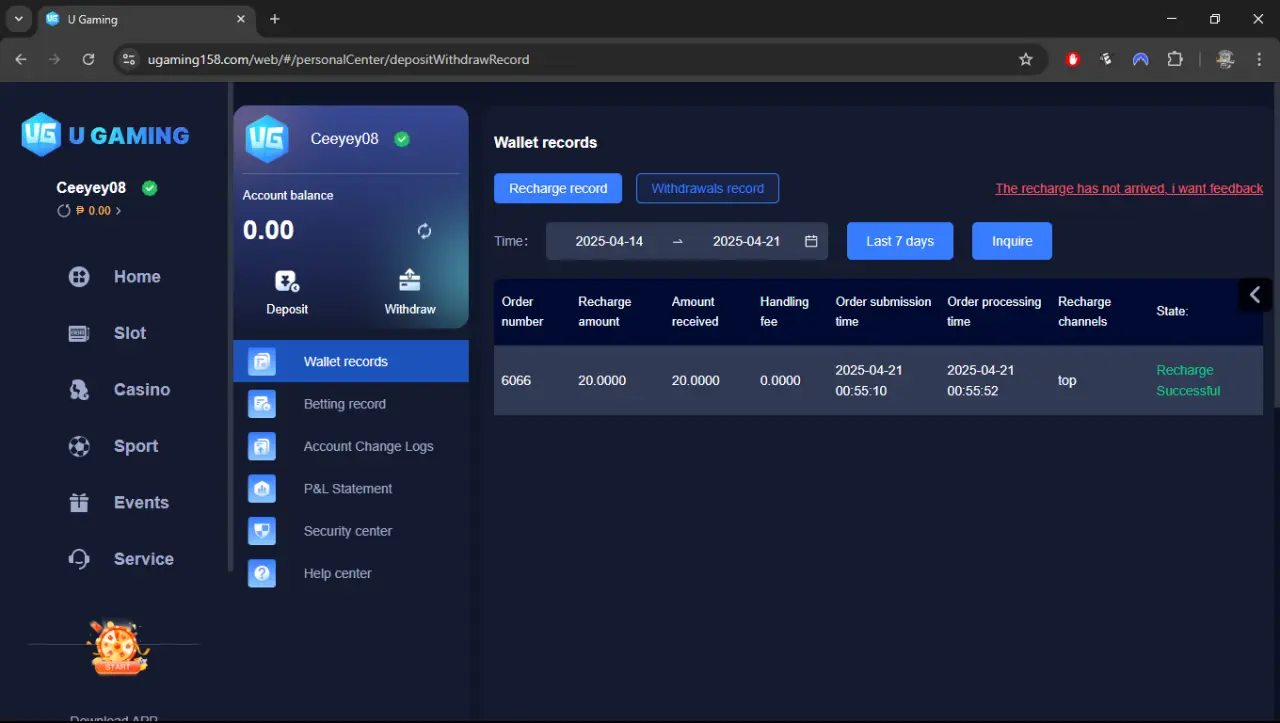Click the P&L Statement icon
The image size is (1280, 723).
262,489
